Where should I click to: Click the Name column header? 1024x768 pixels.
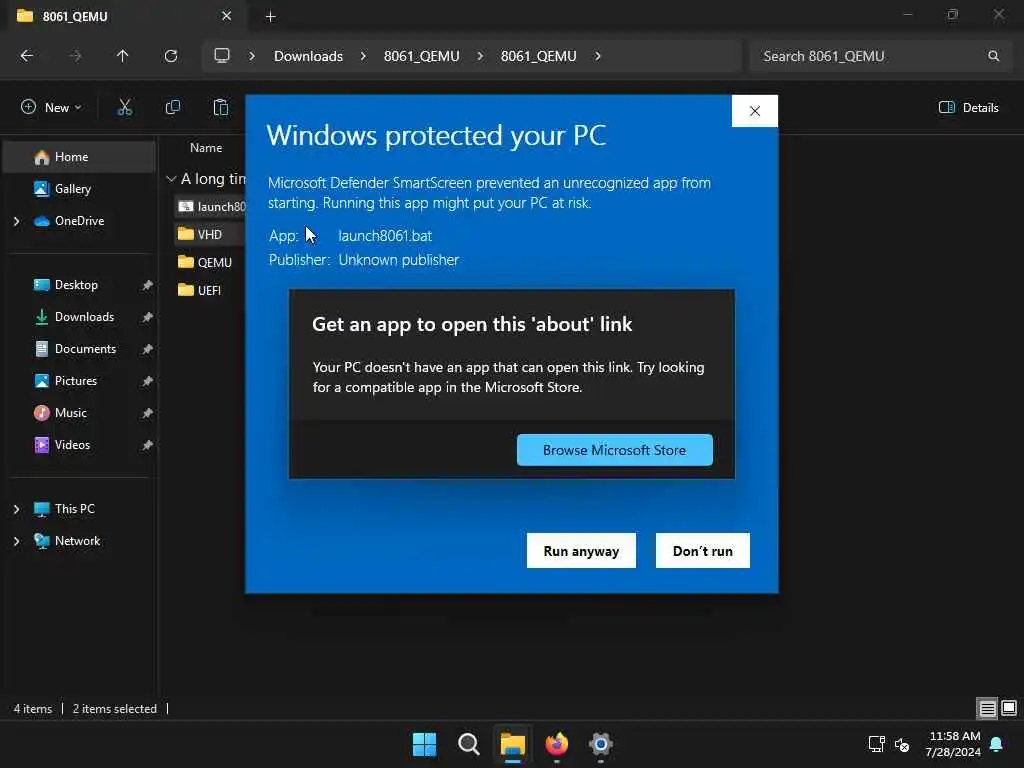[x=206, y=148]
